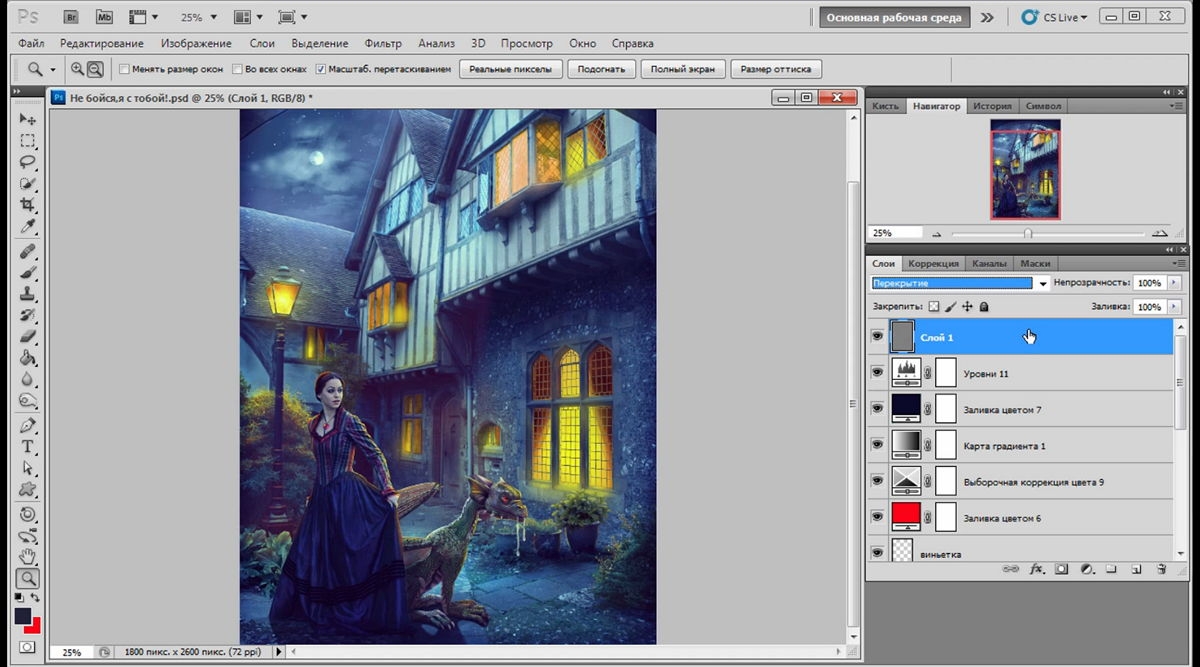Select the Quick Selection tool

(28, 184)
